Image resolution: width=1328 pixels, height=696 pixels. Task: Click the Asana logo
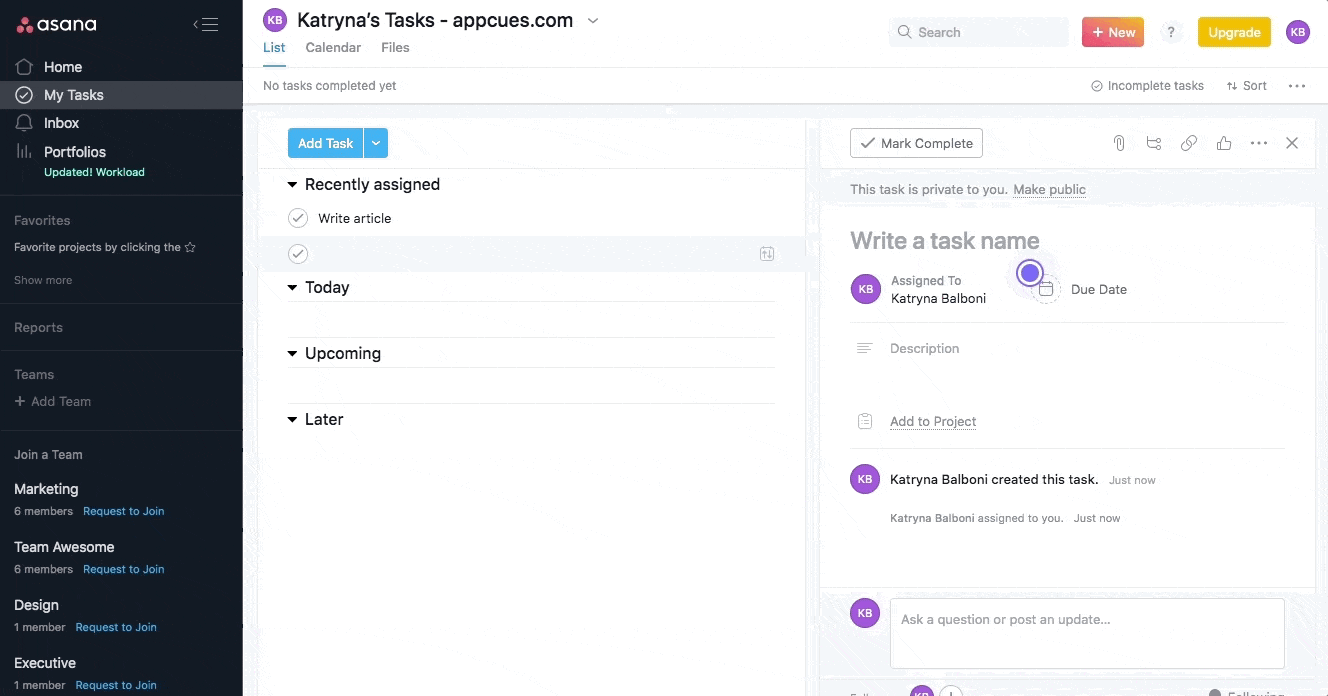[57, 24]
